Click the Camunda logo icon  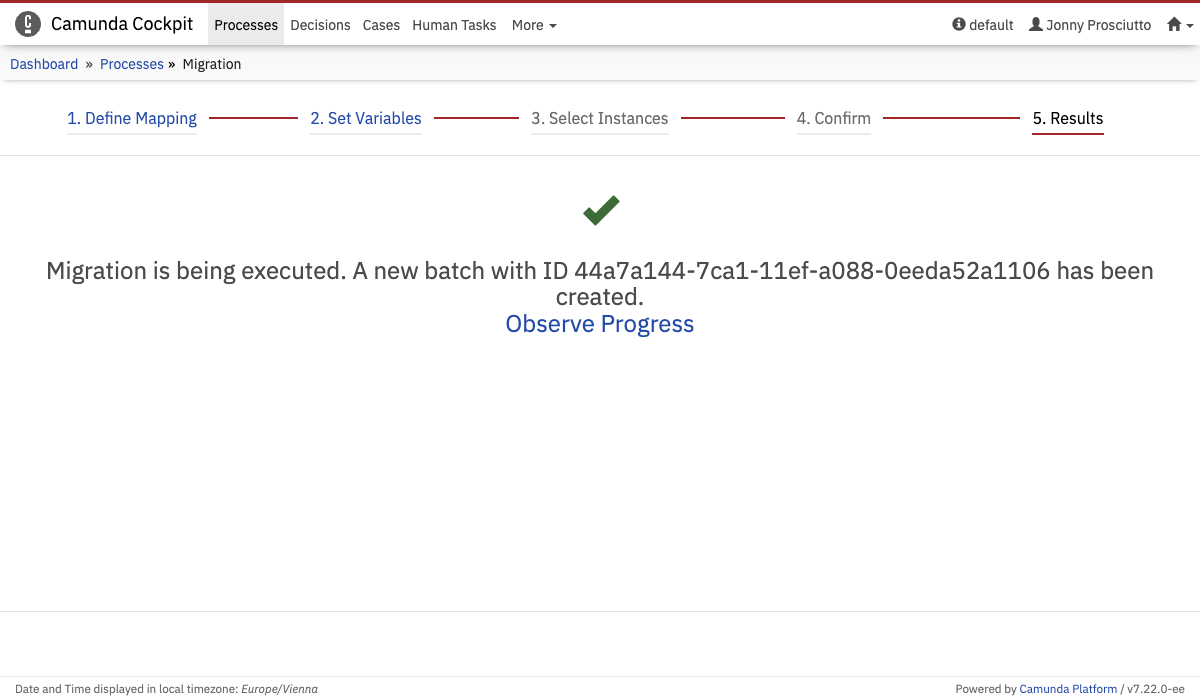point(28,25)
